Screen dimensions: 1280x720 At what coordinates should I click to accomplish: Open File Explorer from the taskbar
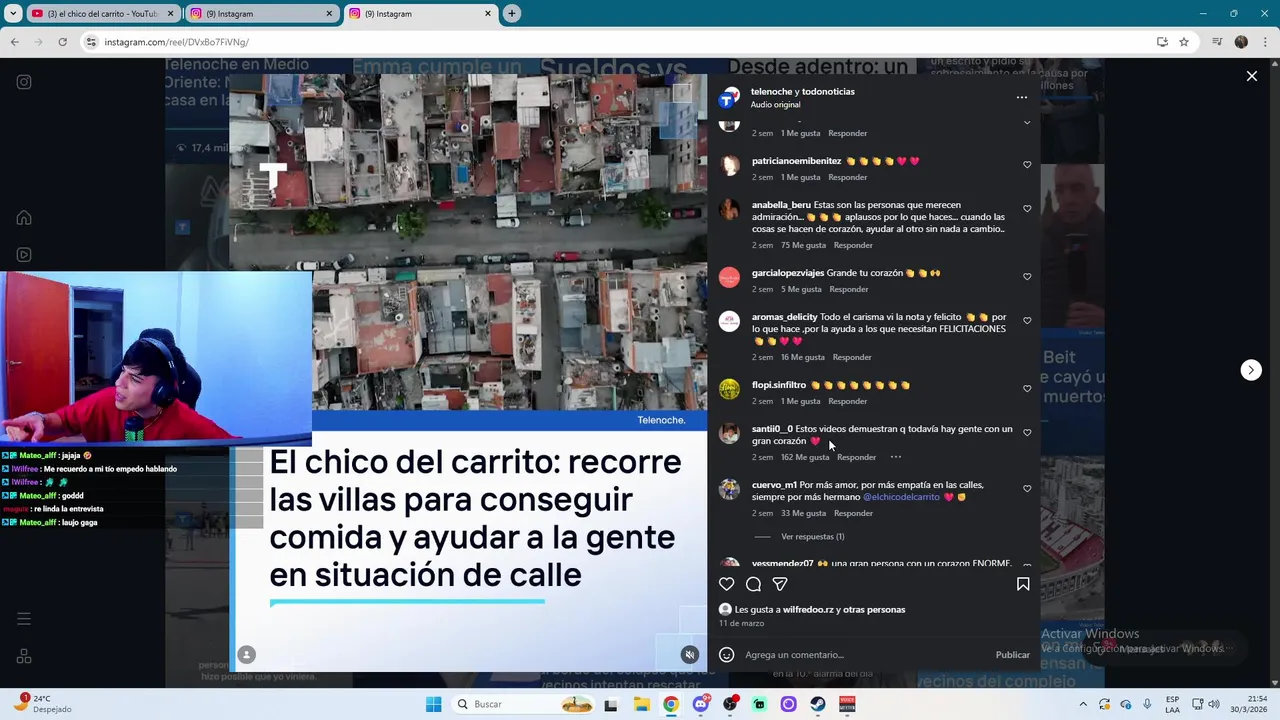pyautogui.click(x=641, y=704)
